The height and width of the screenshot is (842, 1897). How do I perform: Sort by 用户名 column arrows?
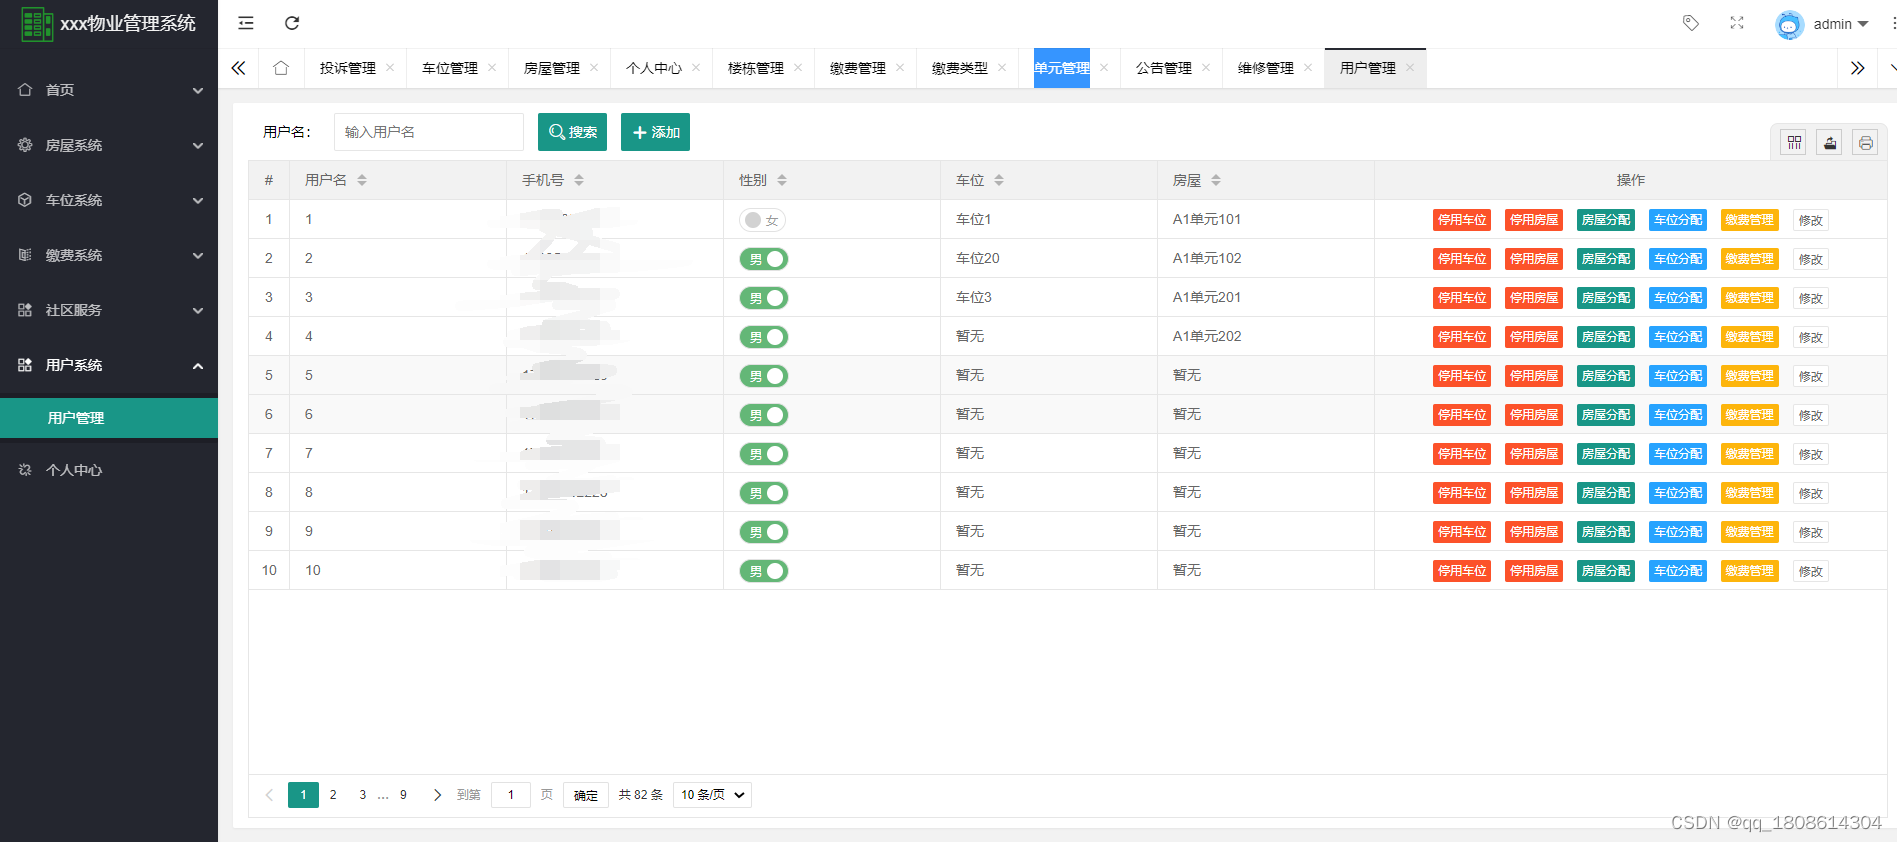click(362, 180)
